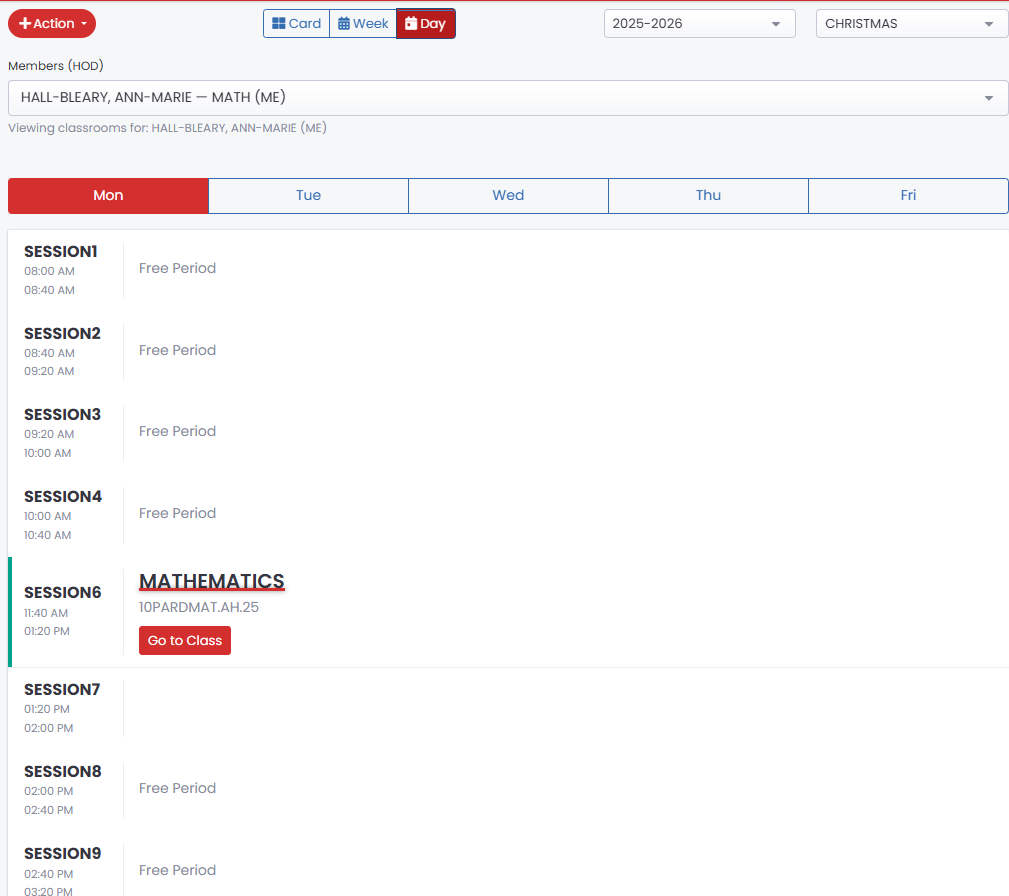
Task: Open the CHRISTMAS term dropdown
Action: point(912,24)
